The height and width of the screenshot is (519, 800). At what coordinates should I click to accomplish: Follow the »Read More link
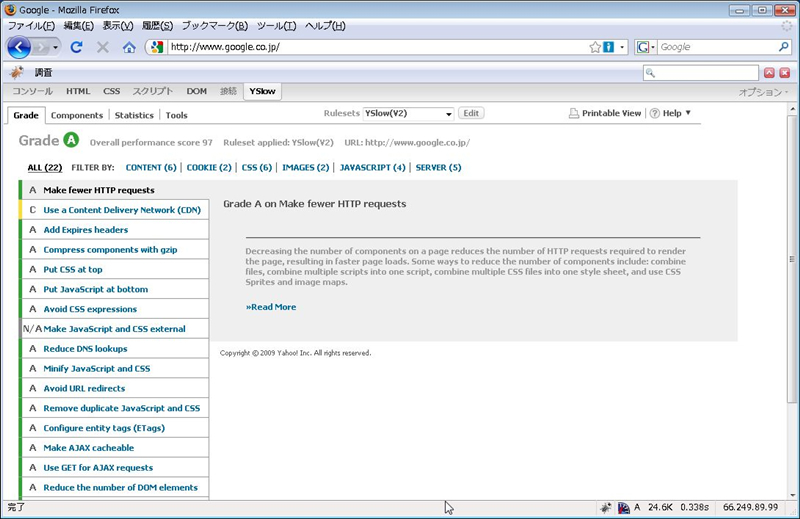(x=271, y=307)
